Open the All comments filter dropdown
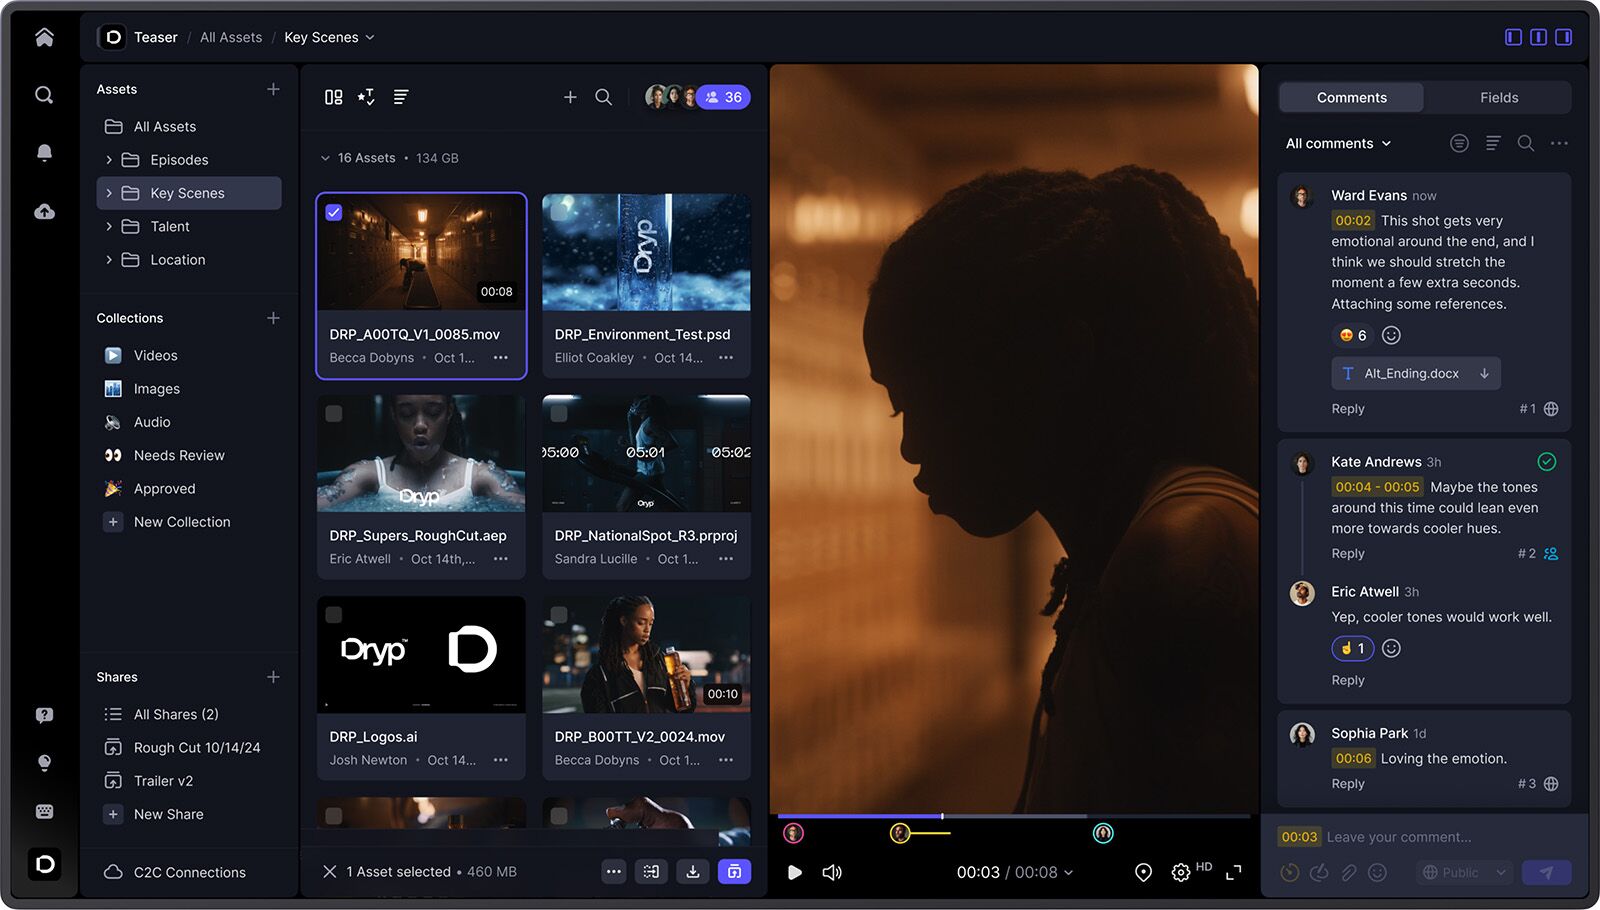Screen dimensions: 1600x910 pyautogui.click(x=1338, y=143)
